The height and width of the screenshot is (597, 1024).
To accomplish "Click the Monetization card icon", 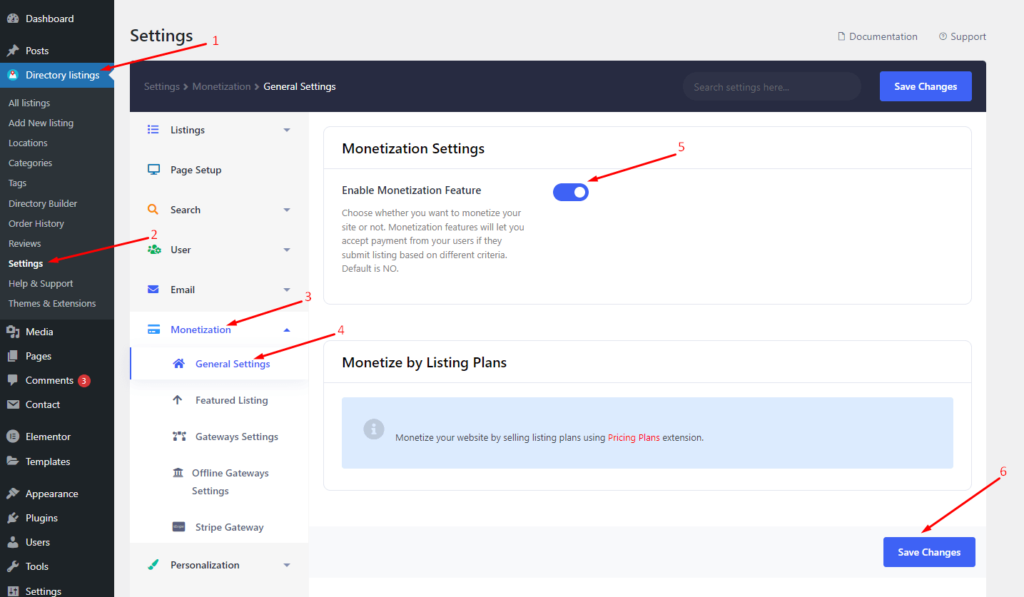I will [153, 329].
